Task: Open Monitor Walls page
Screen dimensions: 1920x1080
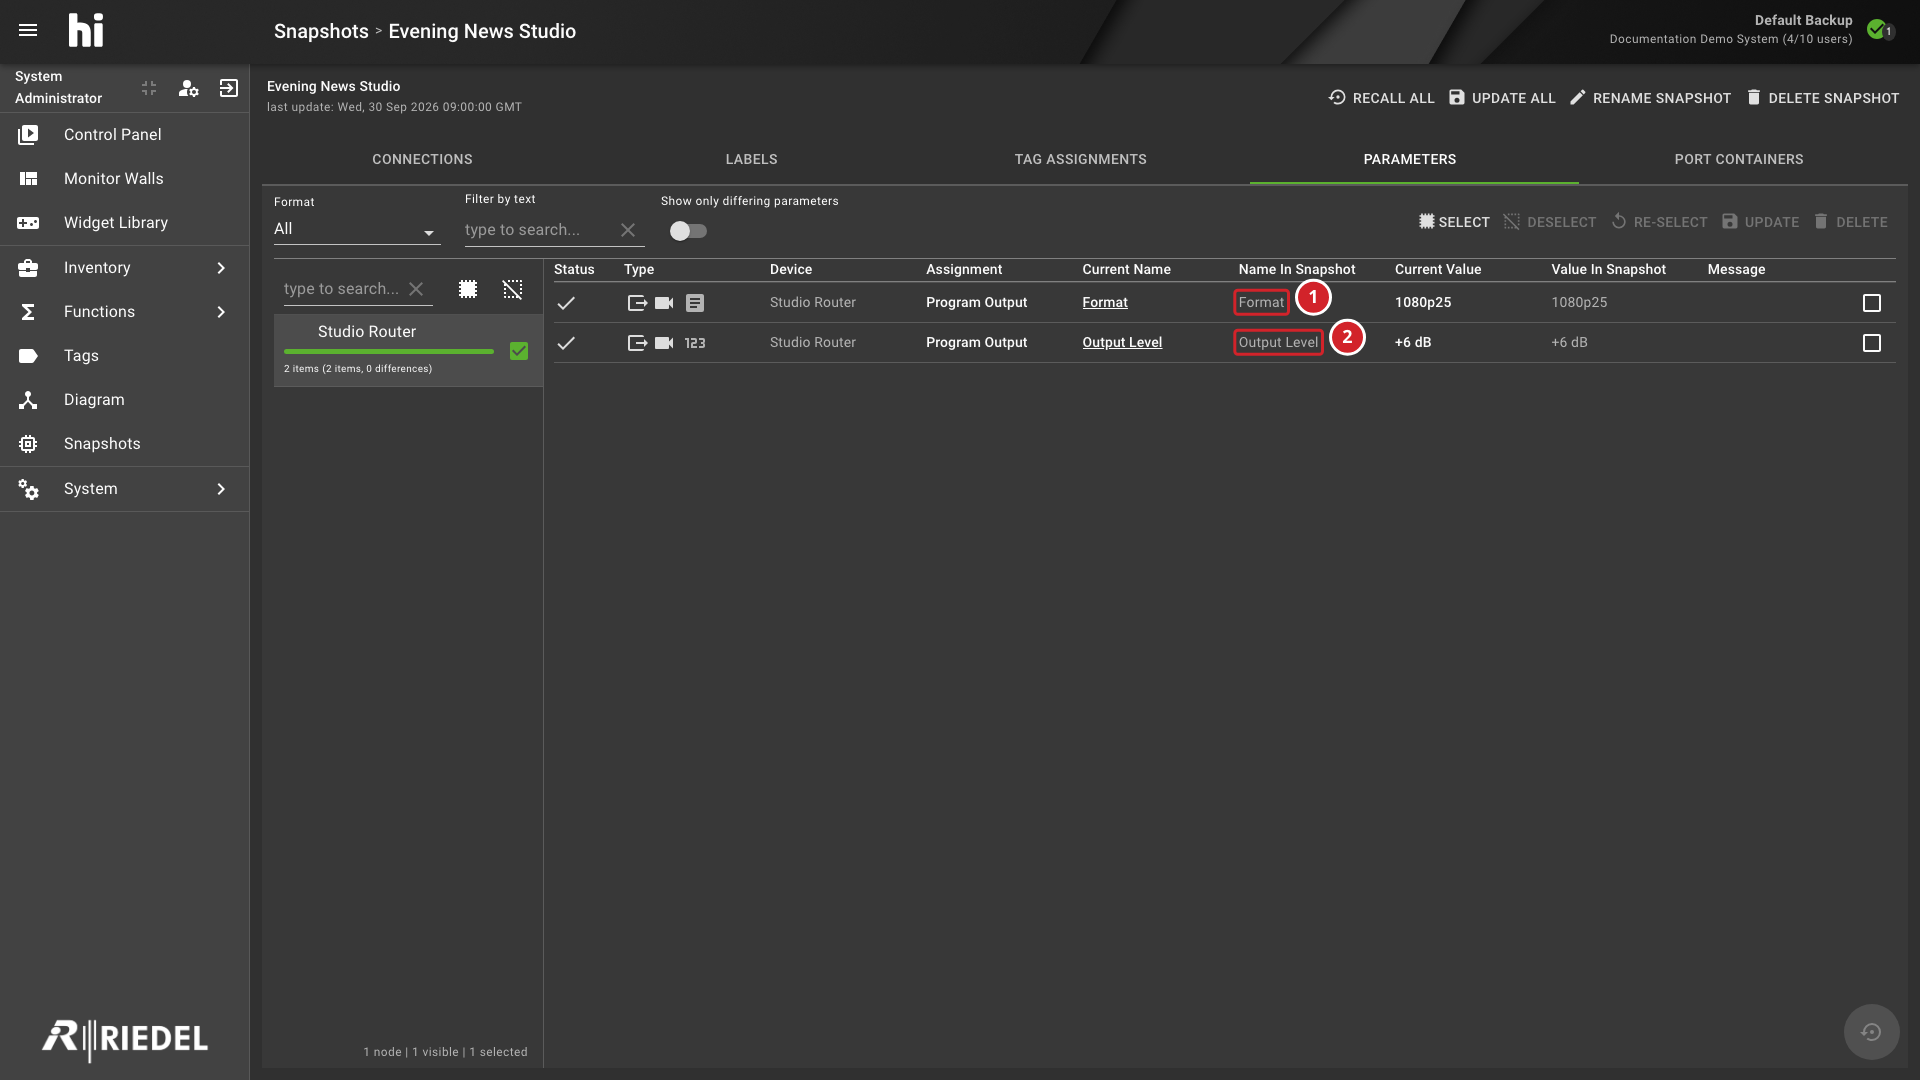Action: [x=125, y=178]
